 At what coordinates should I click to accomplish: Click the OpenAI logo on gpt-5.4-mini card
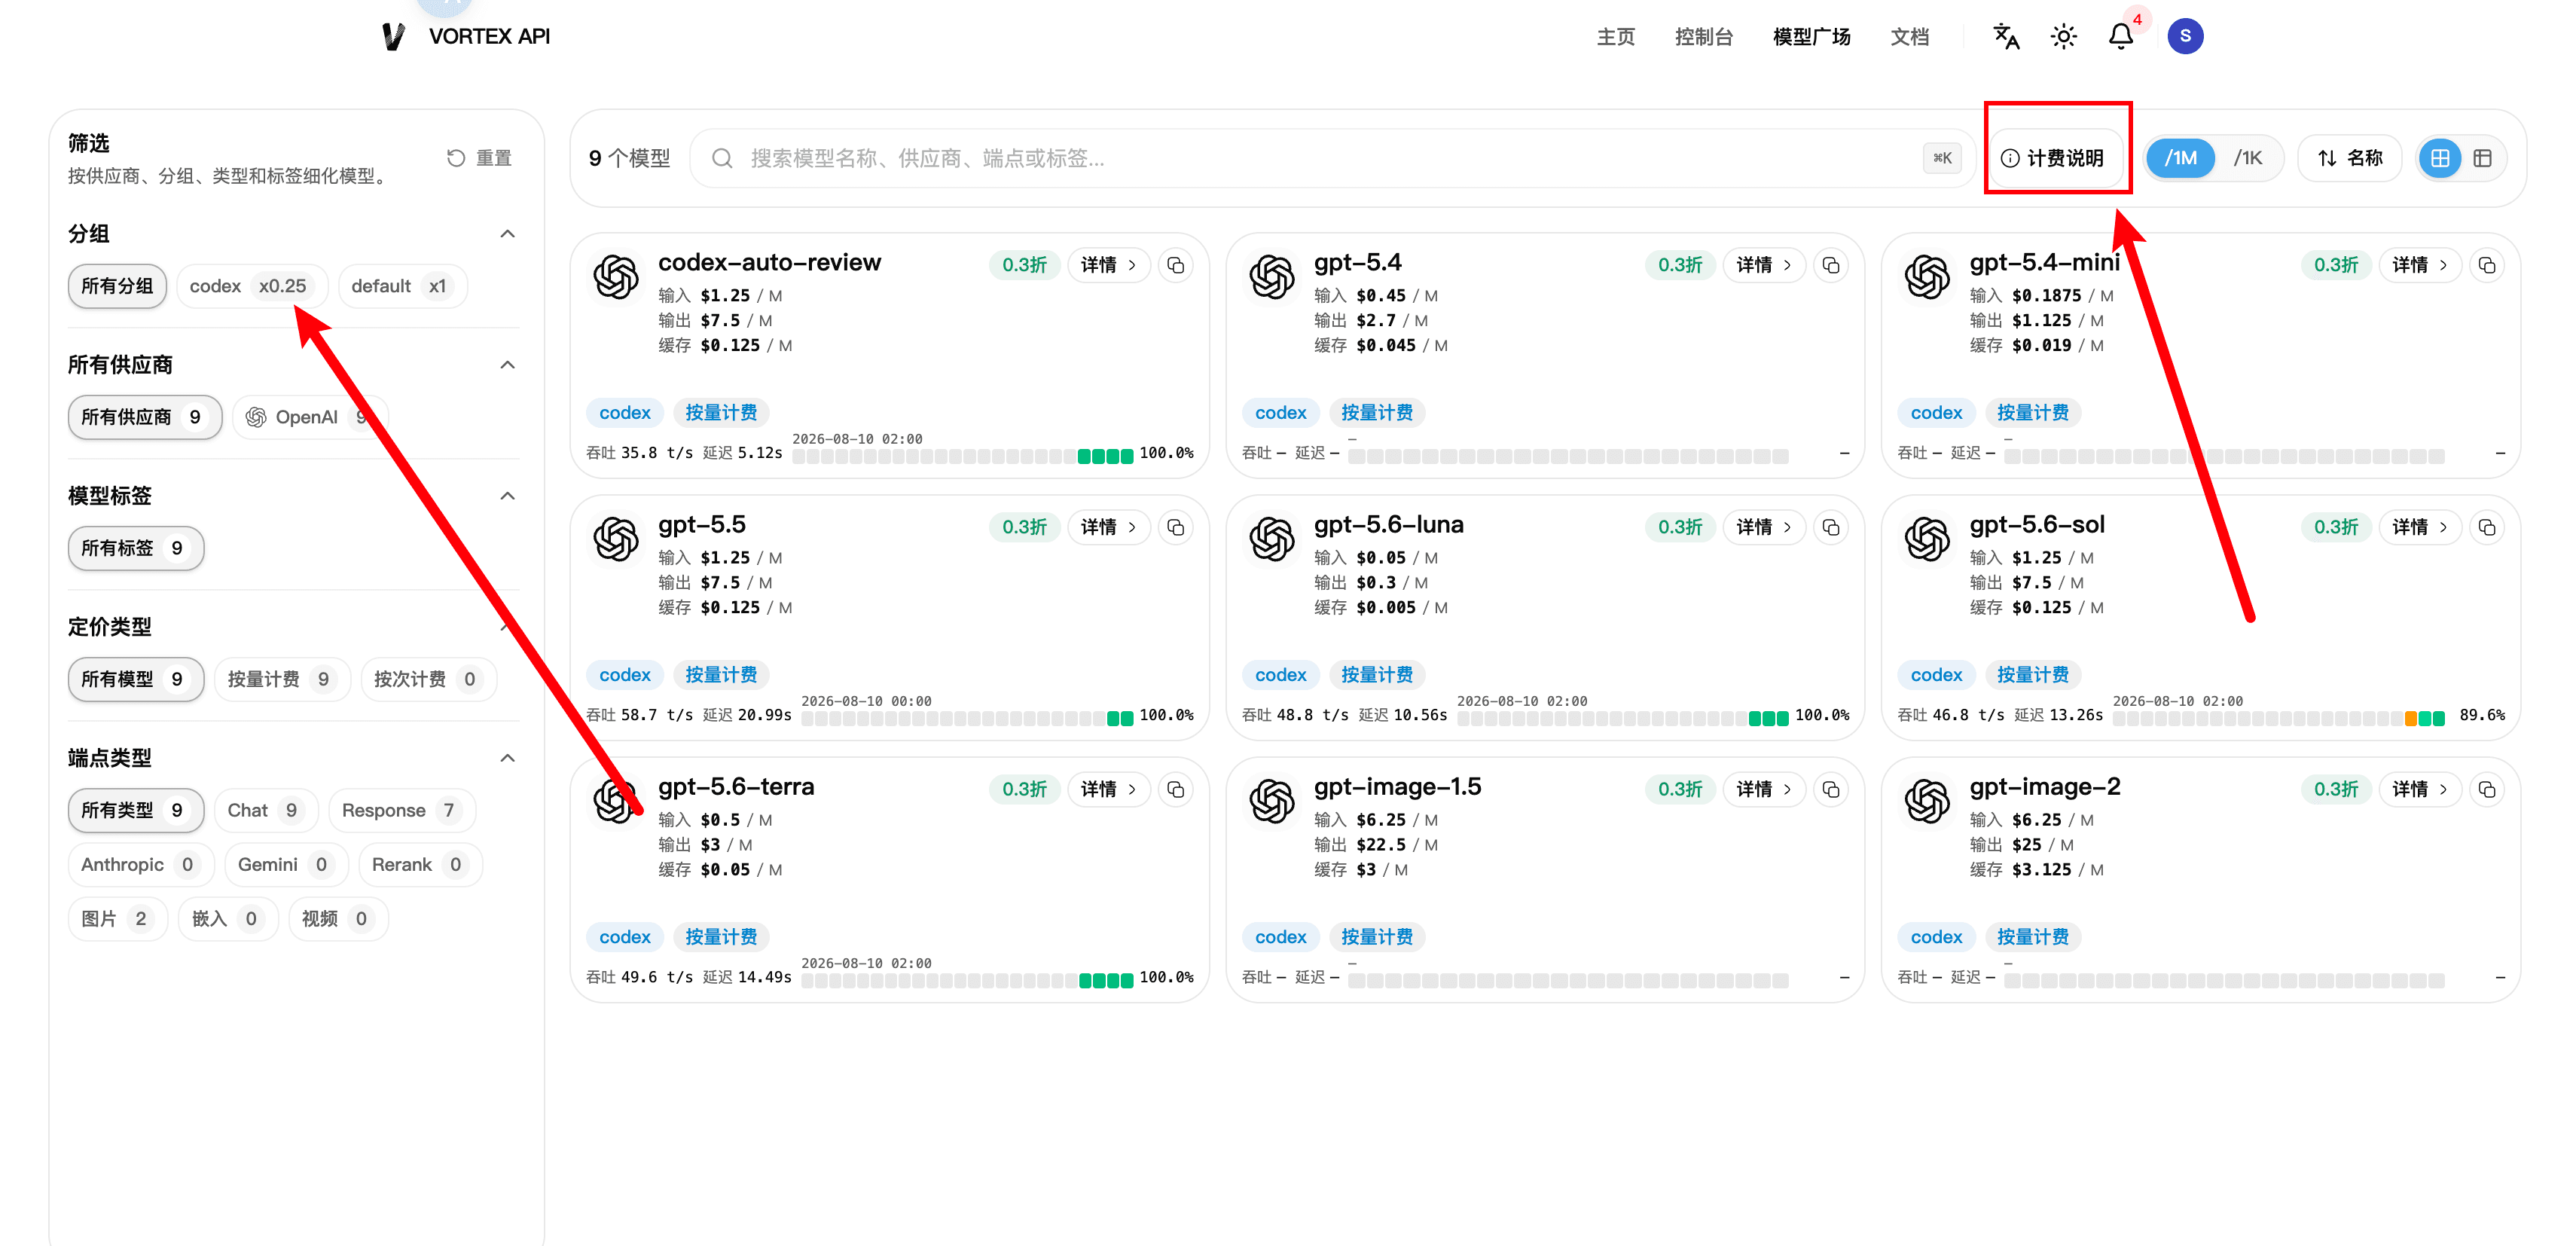pyautogui.click(x=1927, y=277)
